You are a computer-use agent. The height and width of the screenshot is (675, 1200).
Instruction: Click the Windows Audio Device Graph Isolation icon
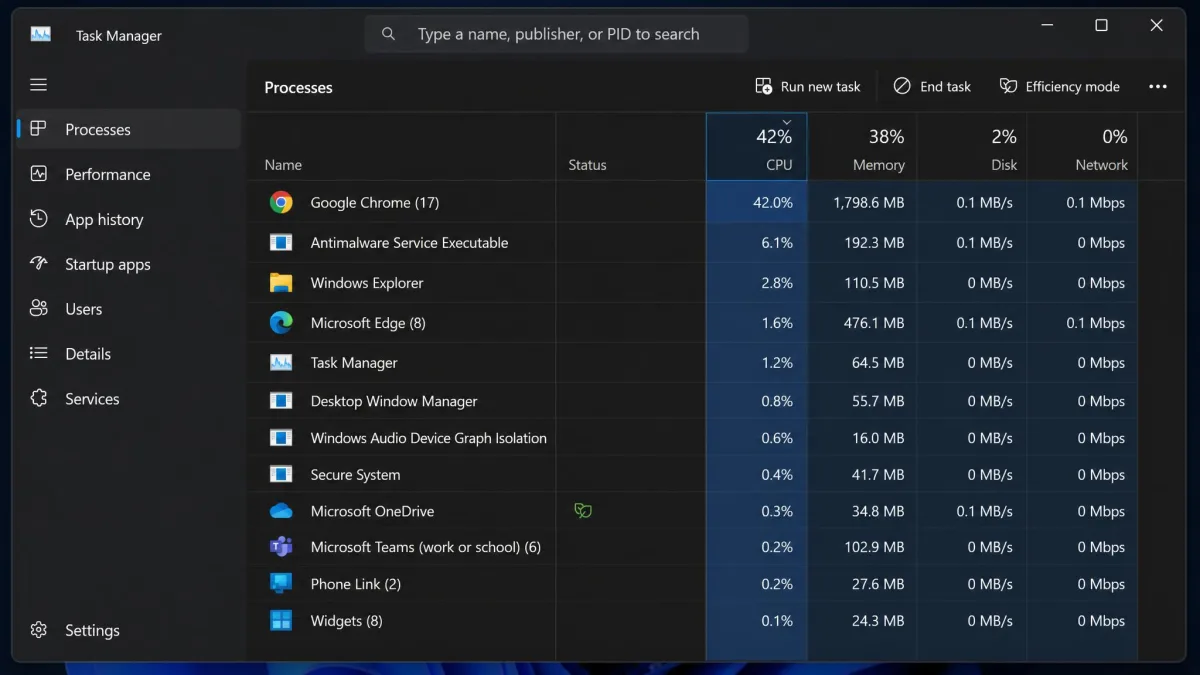tap(281, 438)
